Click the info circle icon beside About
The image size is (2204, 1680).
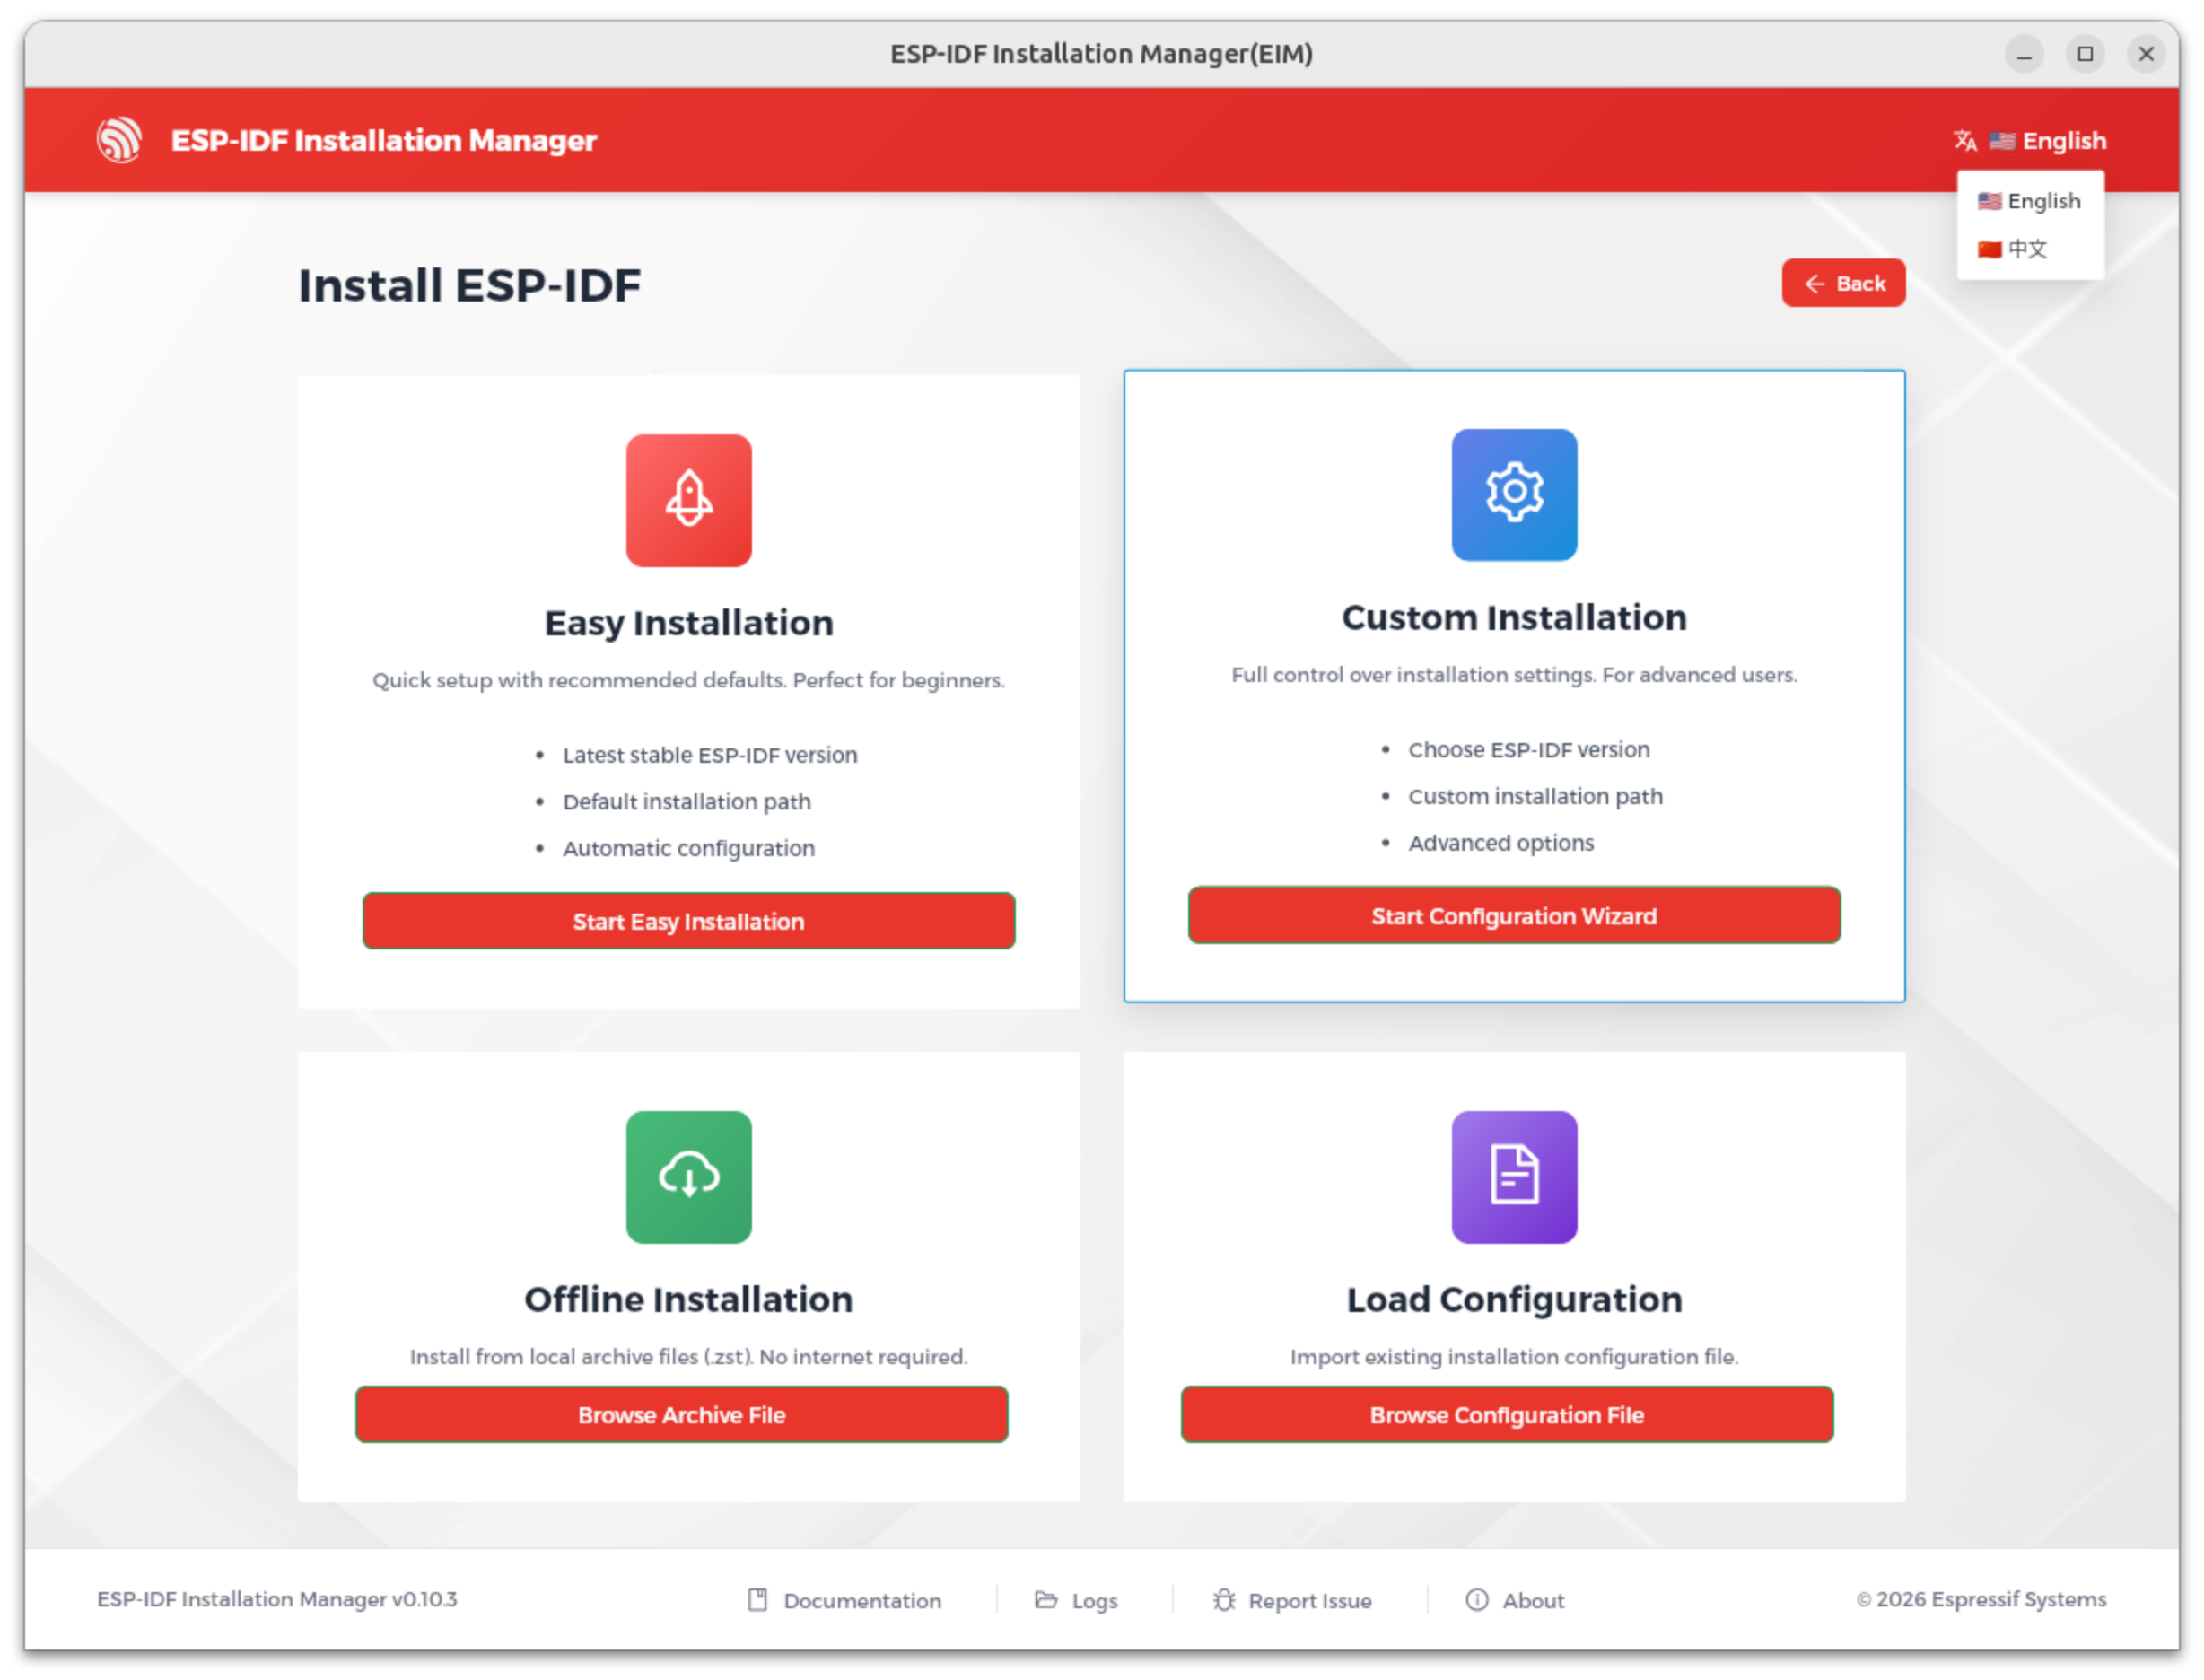[1476, 1600]
